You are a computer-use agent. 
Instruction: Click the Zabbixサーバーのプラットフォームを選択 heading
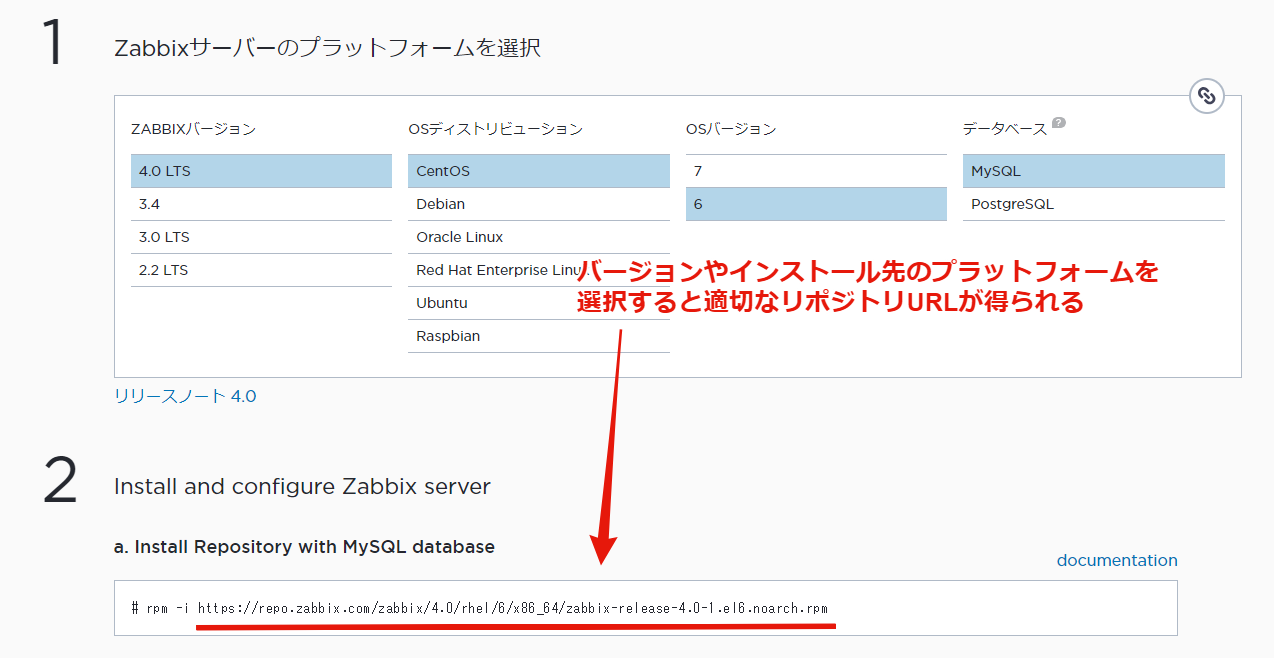point(328,47)
